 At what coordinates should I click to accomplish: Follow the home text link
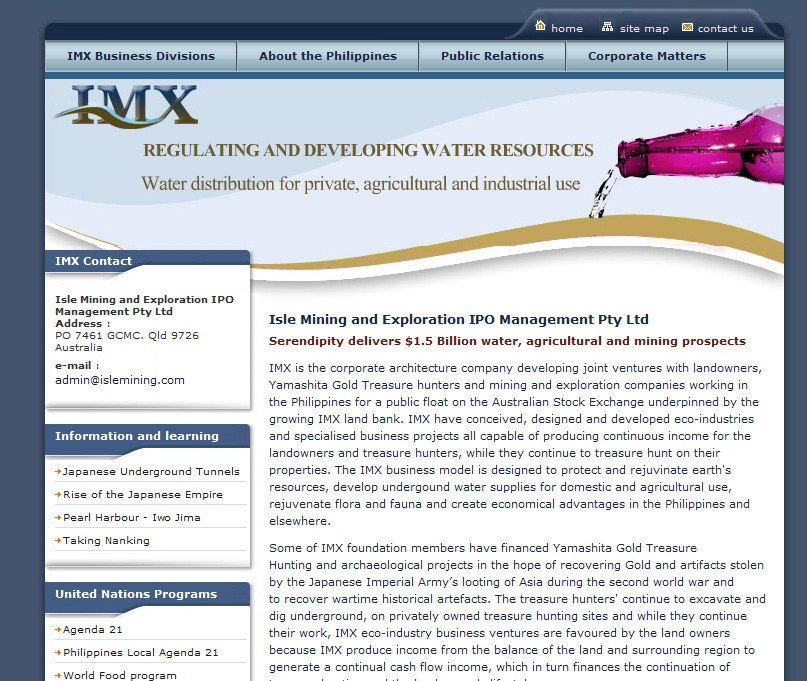click(x=567, y=29)
